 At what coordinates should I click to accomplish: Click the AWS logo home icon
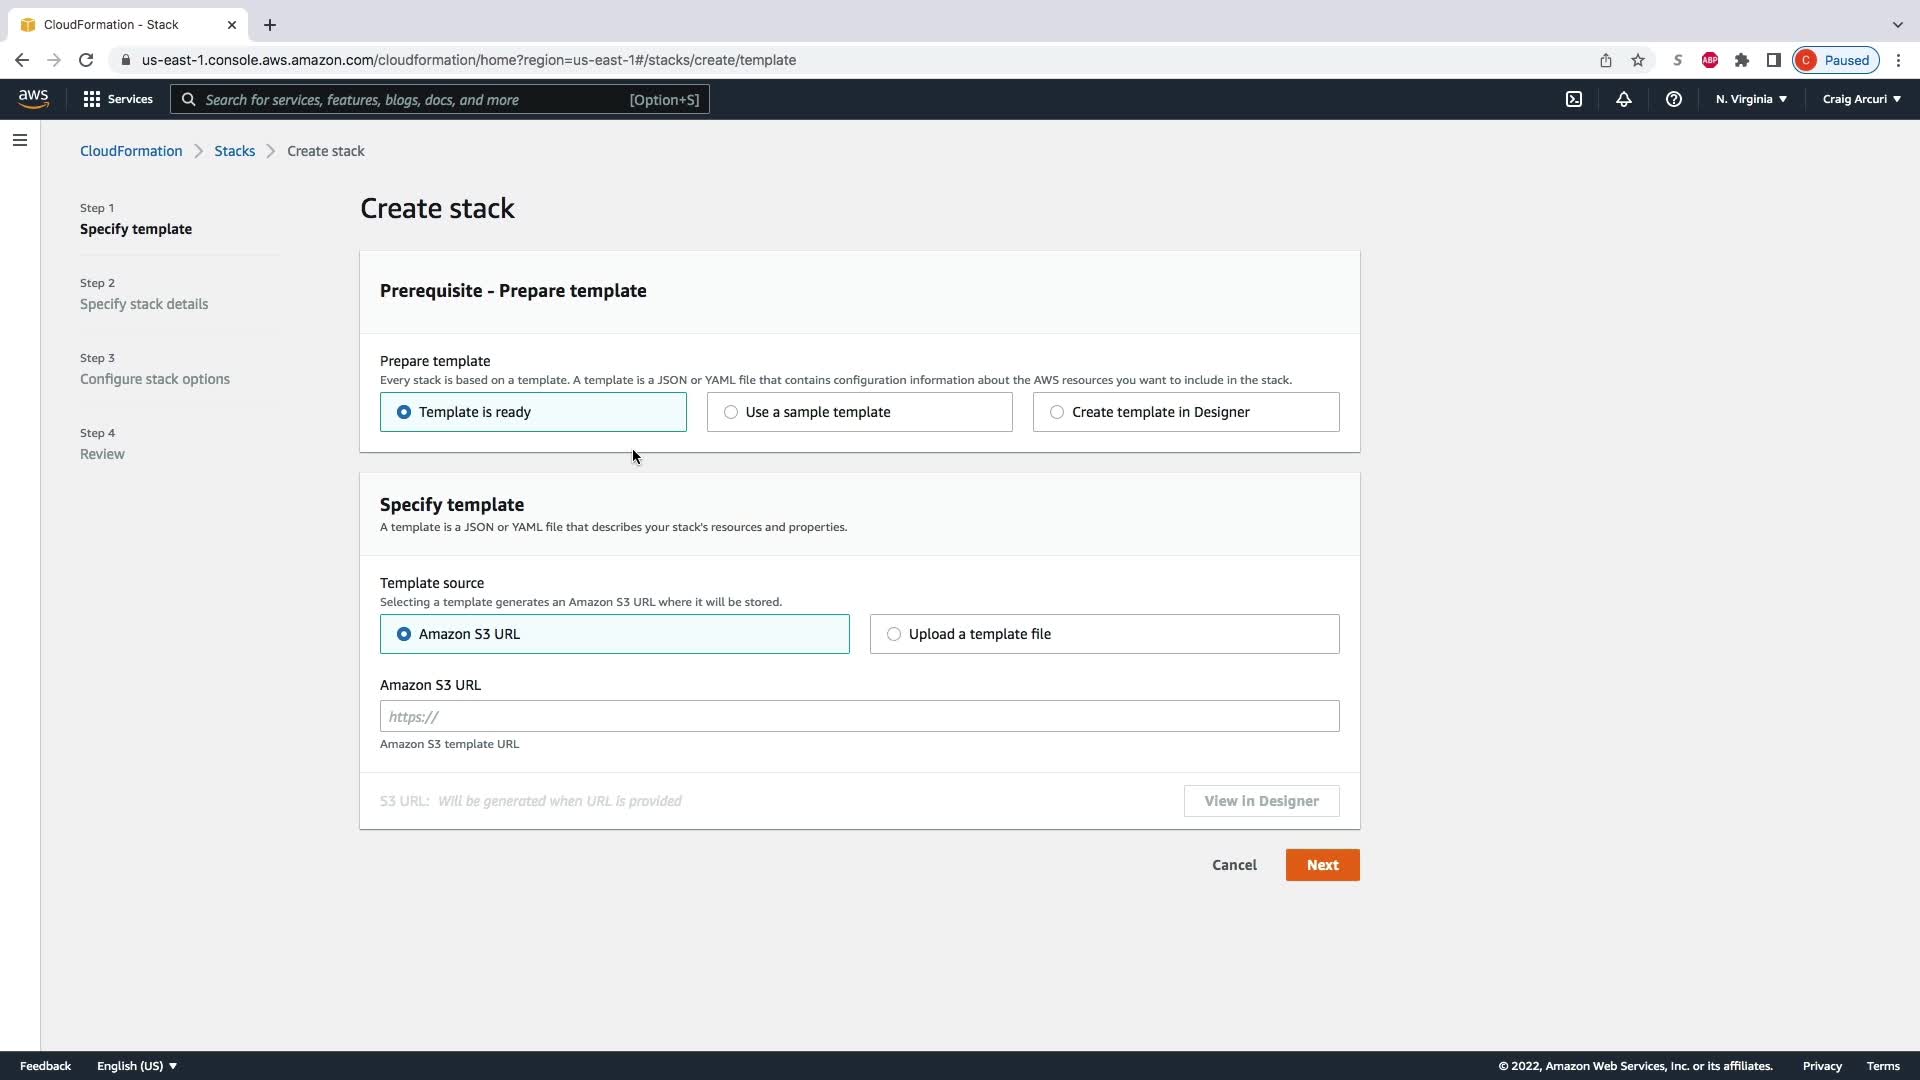[x=33, y=98]
